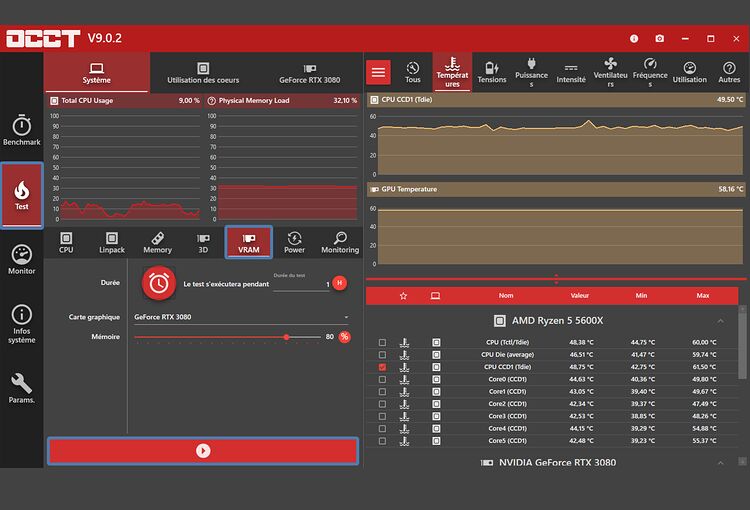Viewport: 750px width, 510px height.
Task: Open the Benchmark section
Action: click(x=22, y=130)
